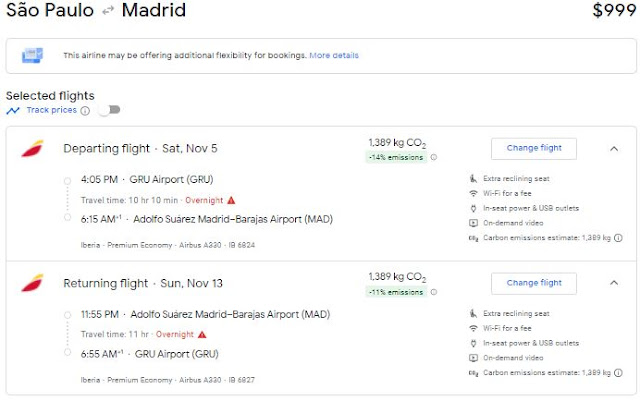
Task: Collapse the returning flight details
Action: [x=613, y=283]
